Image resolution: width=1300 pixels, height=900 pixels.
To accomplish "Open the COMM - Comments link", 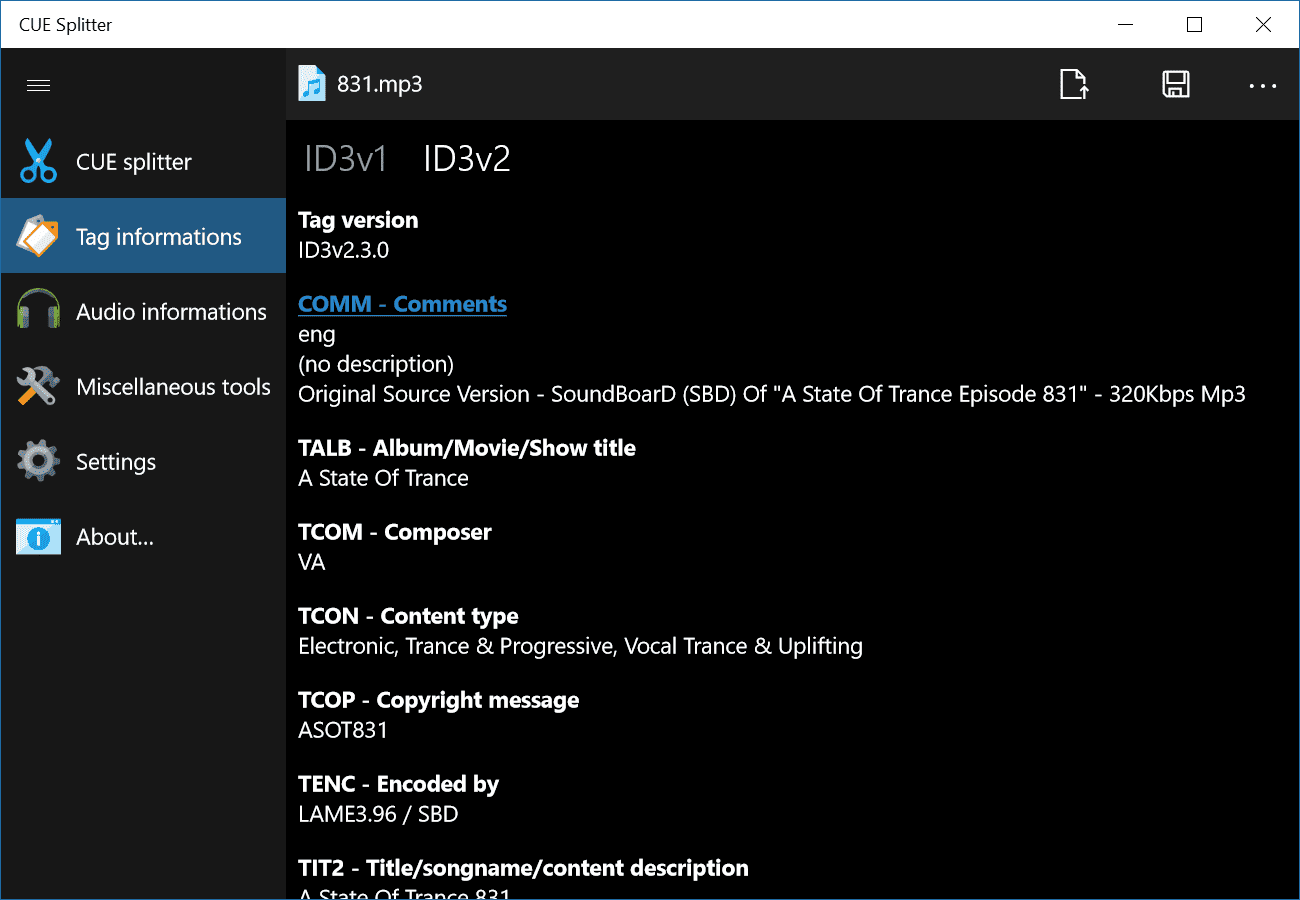I will pos(402,304).
